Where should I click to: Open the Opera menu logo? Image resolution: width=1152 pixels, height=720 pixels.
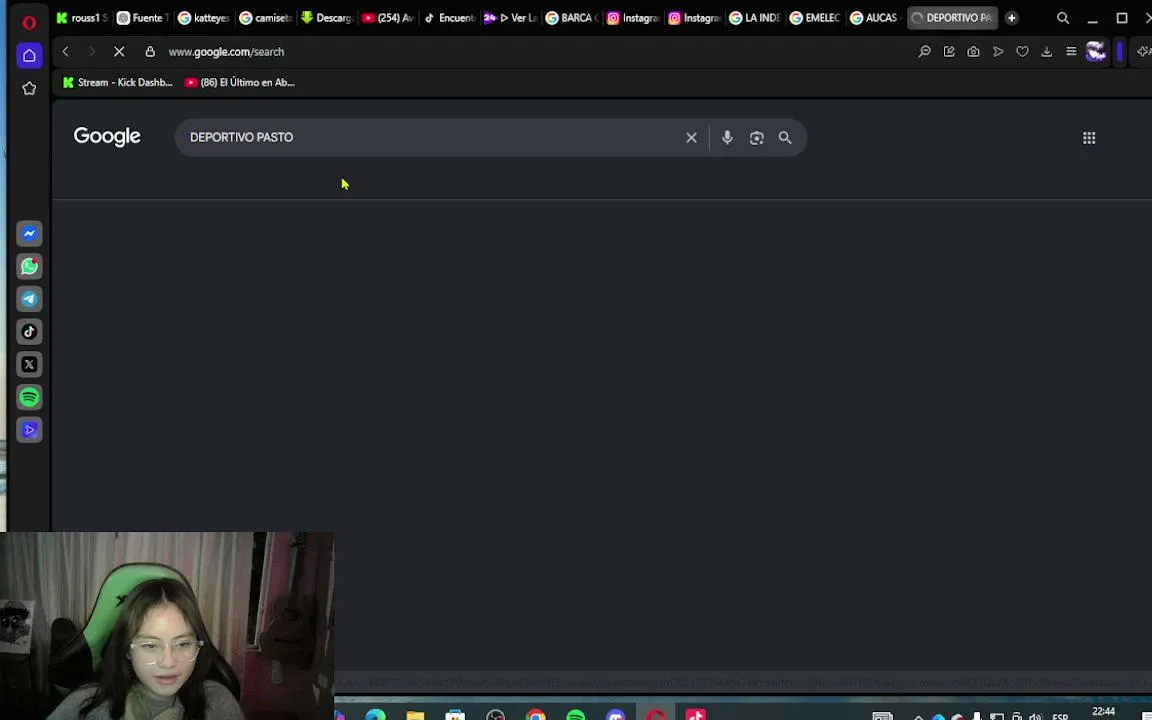click(x=29, y=23)
